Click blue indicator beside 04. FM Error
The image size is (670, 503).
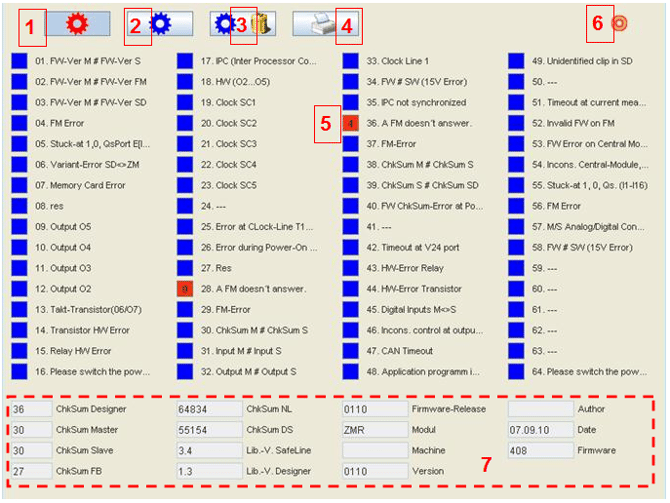pos(19,123)
